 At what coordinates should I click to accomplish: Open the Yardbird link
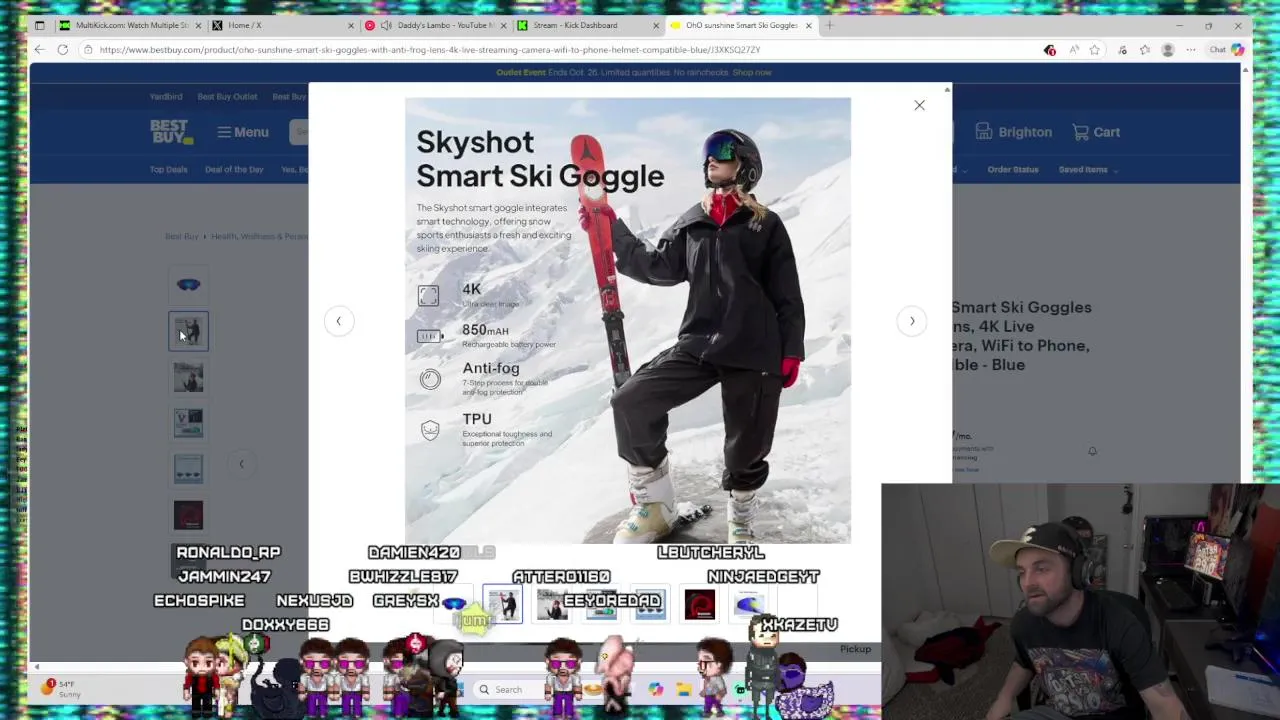166,97
